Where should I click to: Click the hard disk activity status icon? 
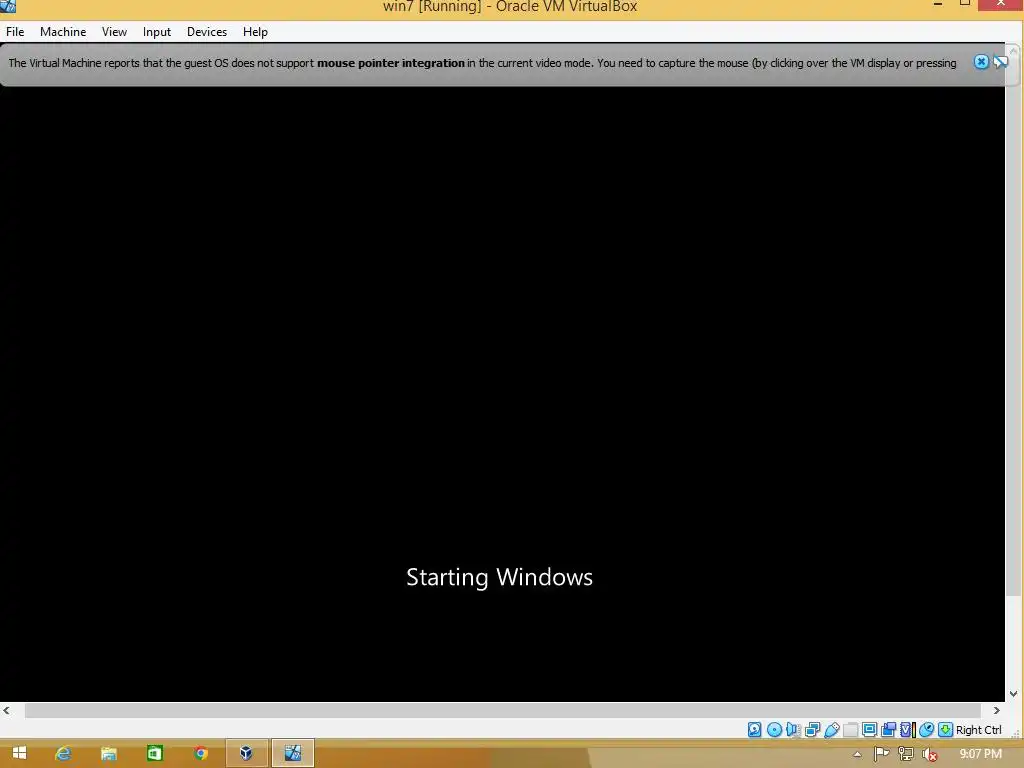pyautogui.click(x=754, y=729)
